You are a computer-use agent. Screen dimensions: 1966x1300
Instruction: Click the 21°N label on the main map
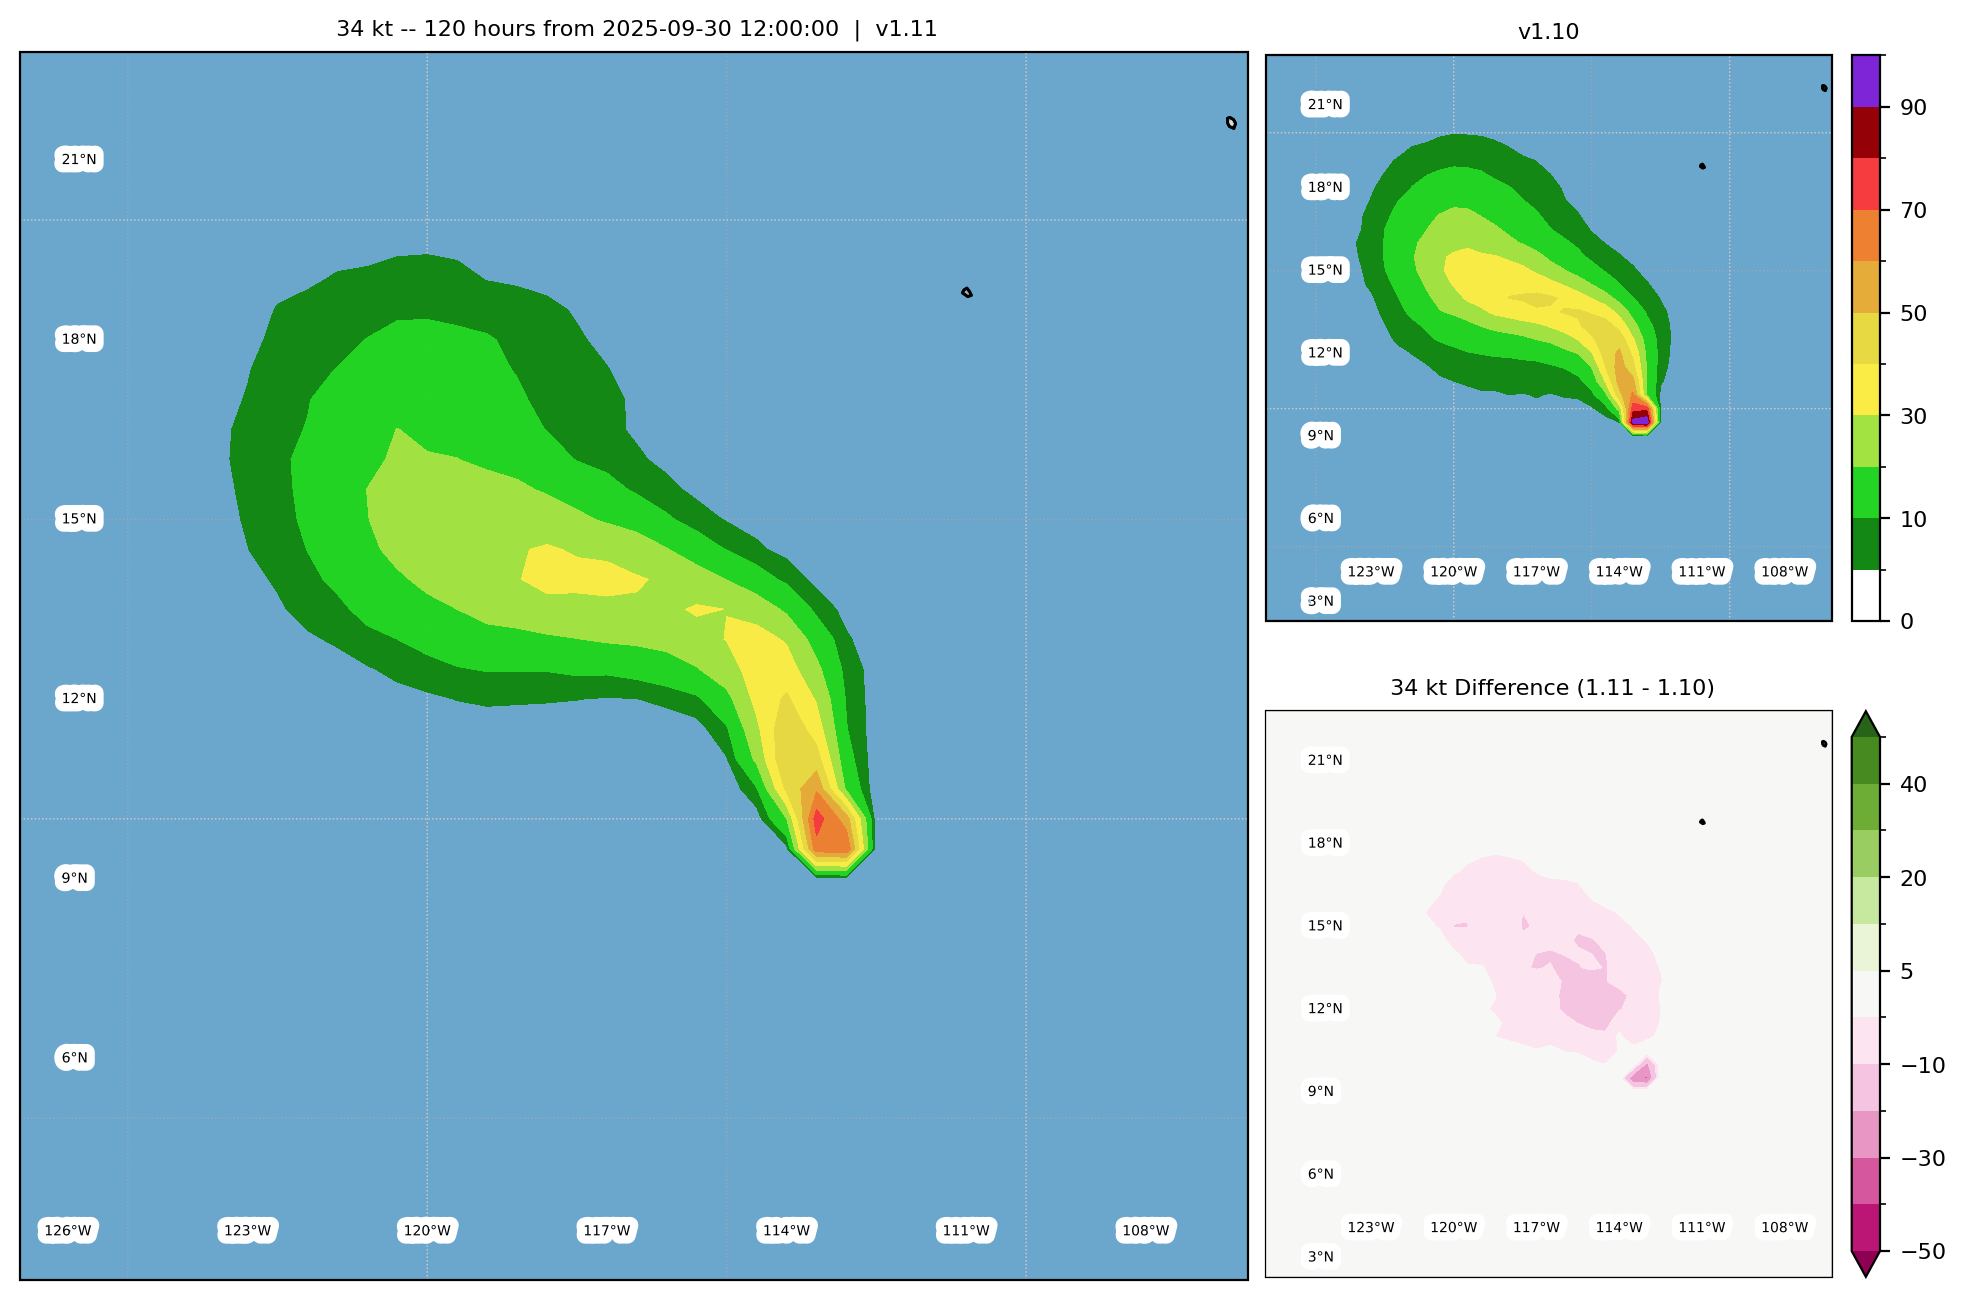(79, 159)
